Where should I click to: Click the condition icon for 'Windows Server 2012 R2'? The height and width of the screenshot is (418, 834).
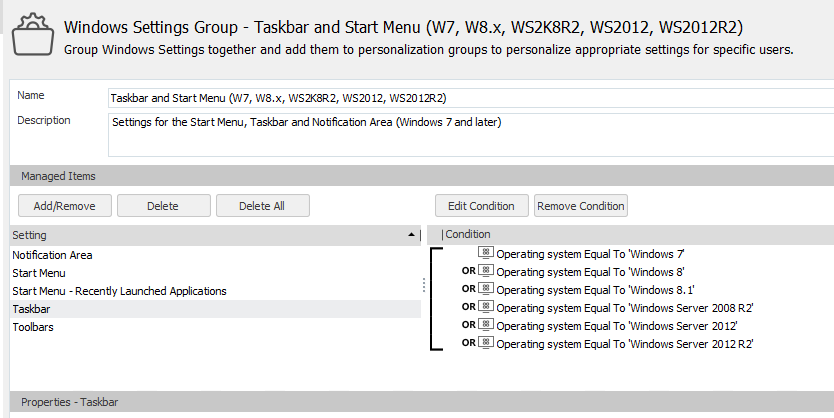[x=486, y=343]
